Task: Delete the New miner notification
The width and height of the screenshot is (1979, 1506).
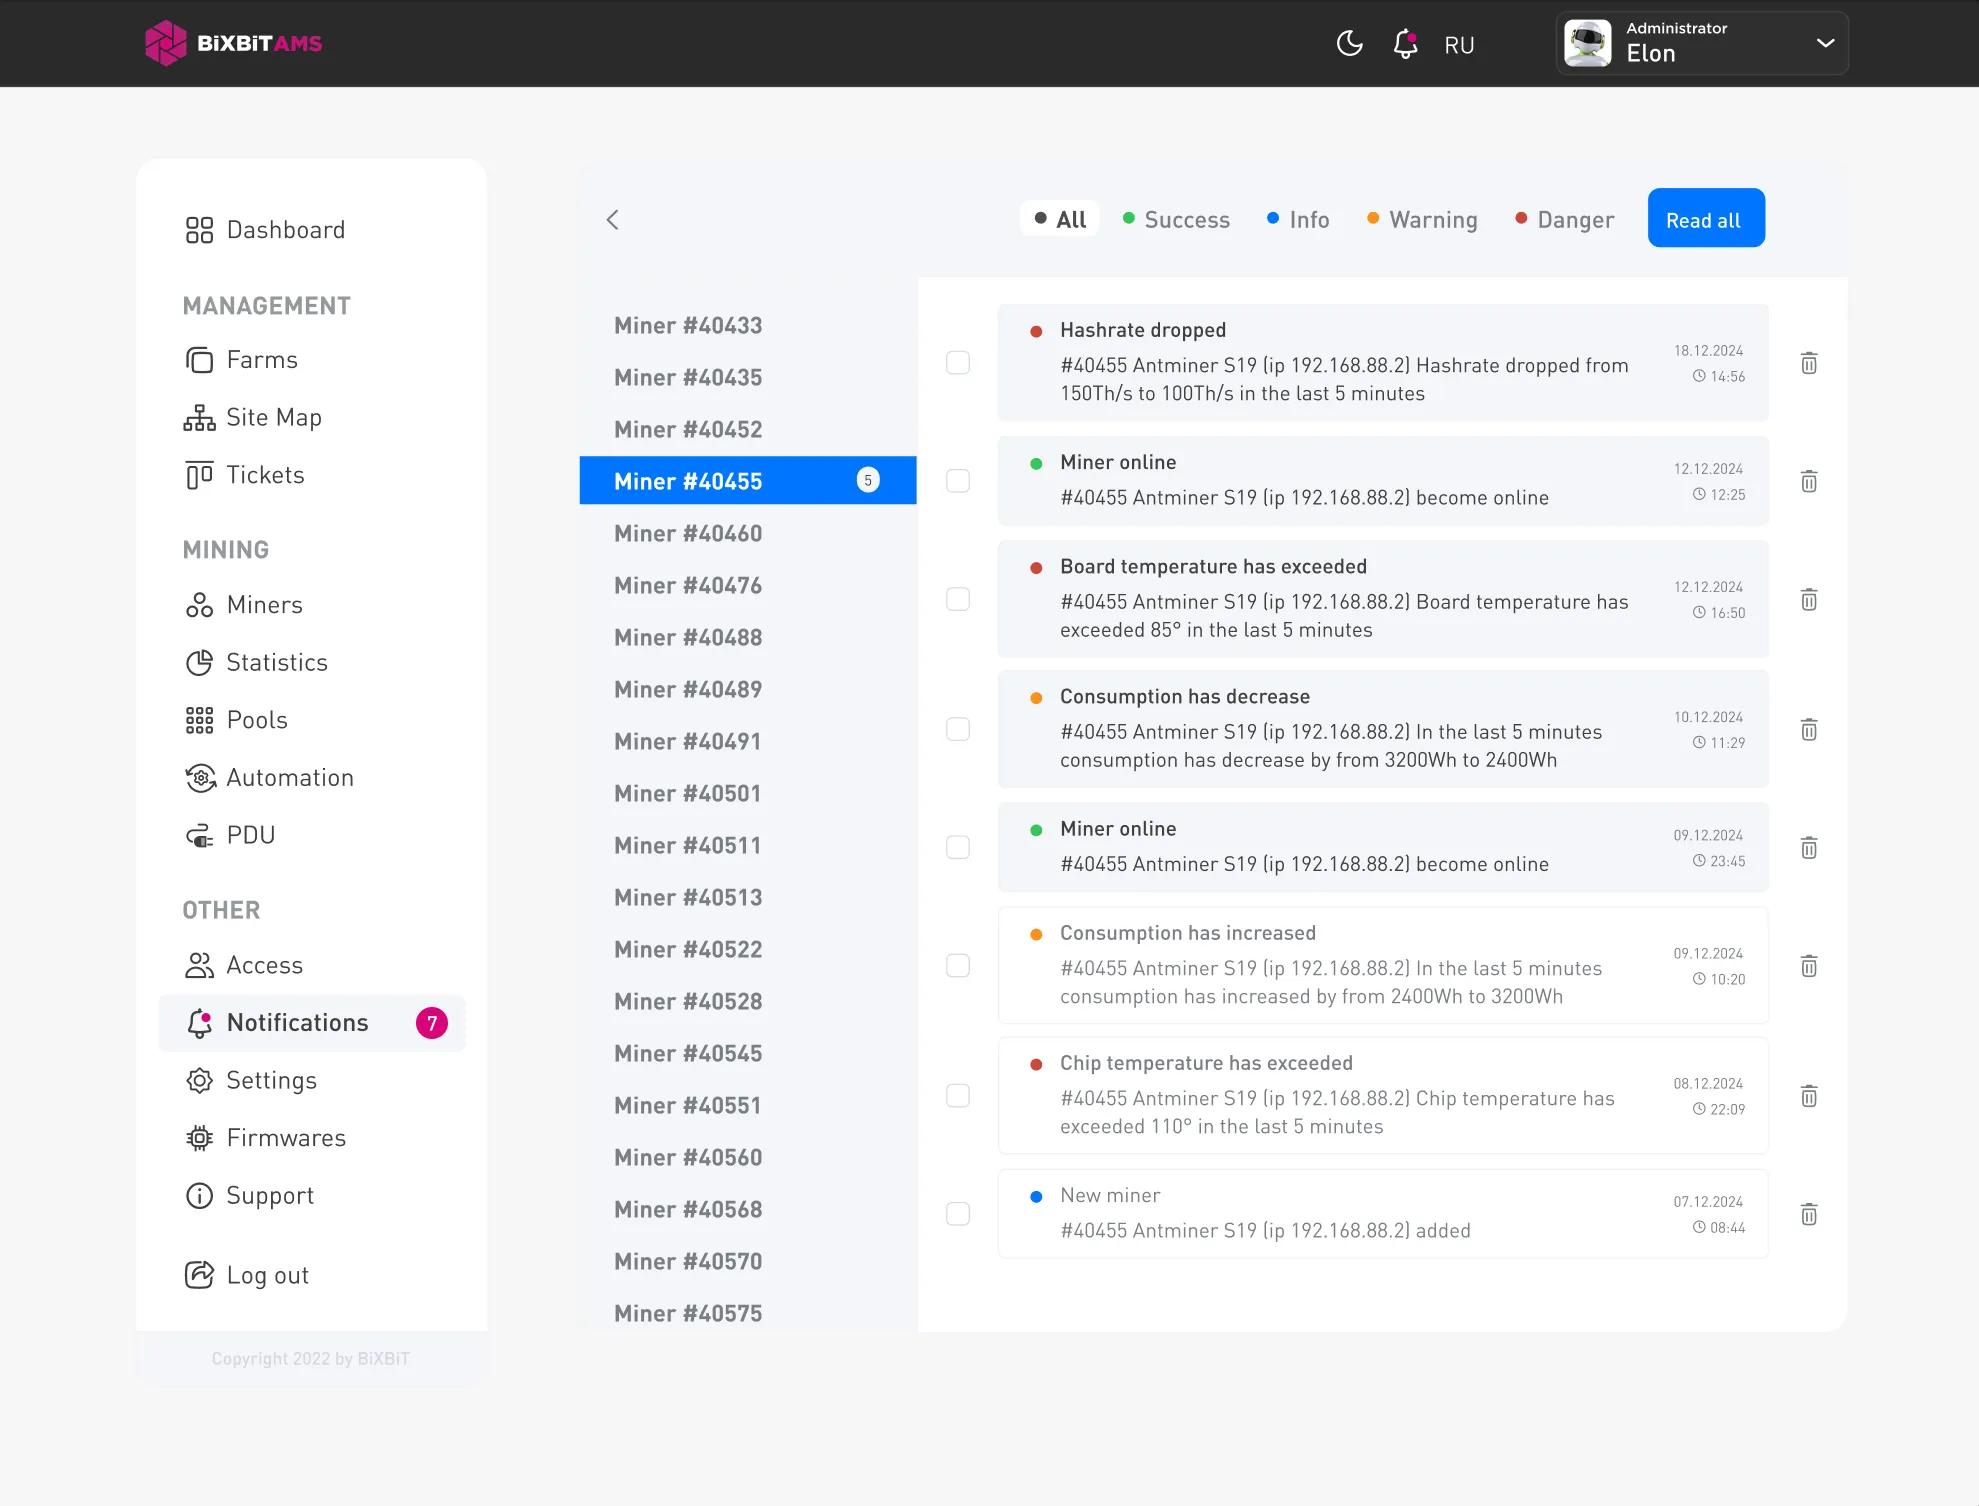Action: 1809,1213
